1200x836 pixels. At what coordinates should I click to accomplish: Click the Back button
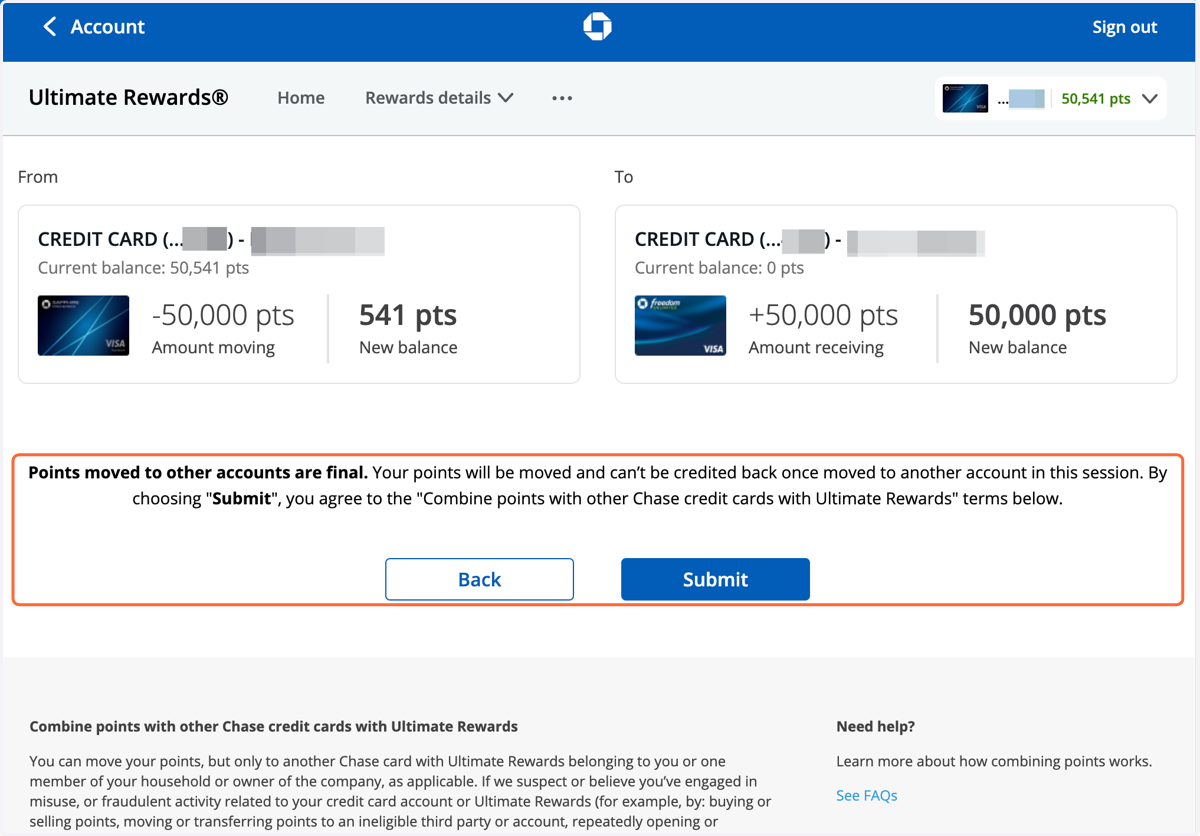click(479, 579)
